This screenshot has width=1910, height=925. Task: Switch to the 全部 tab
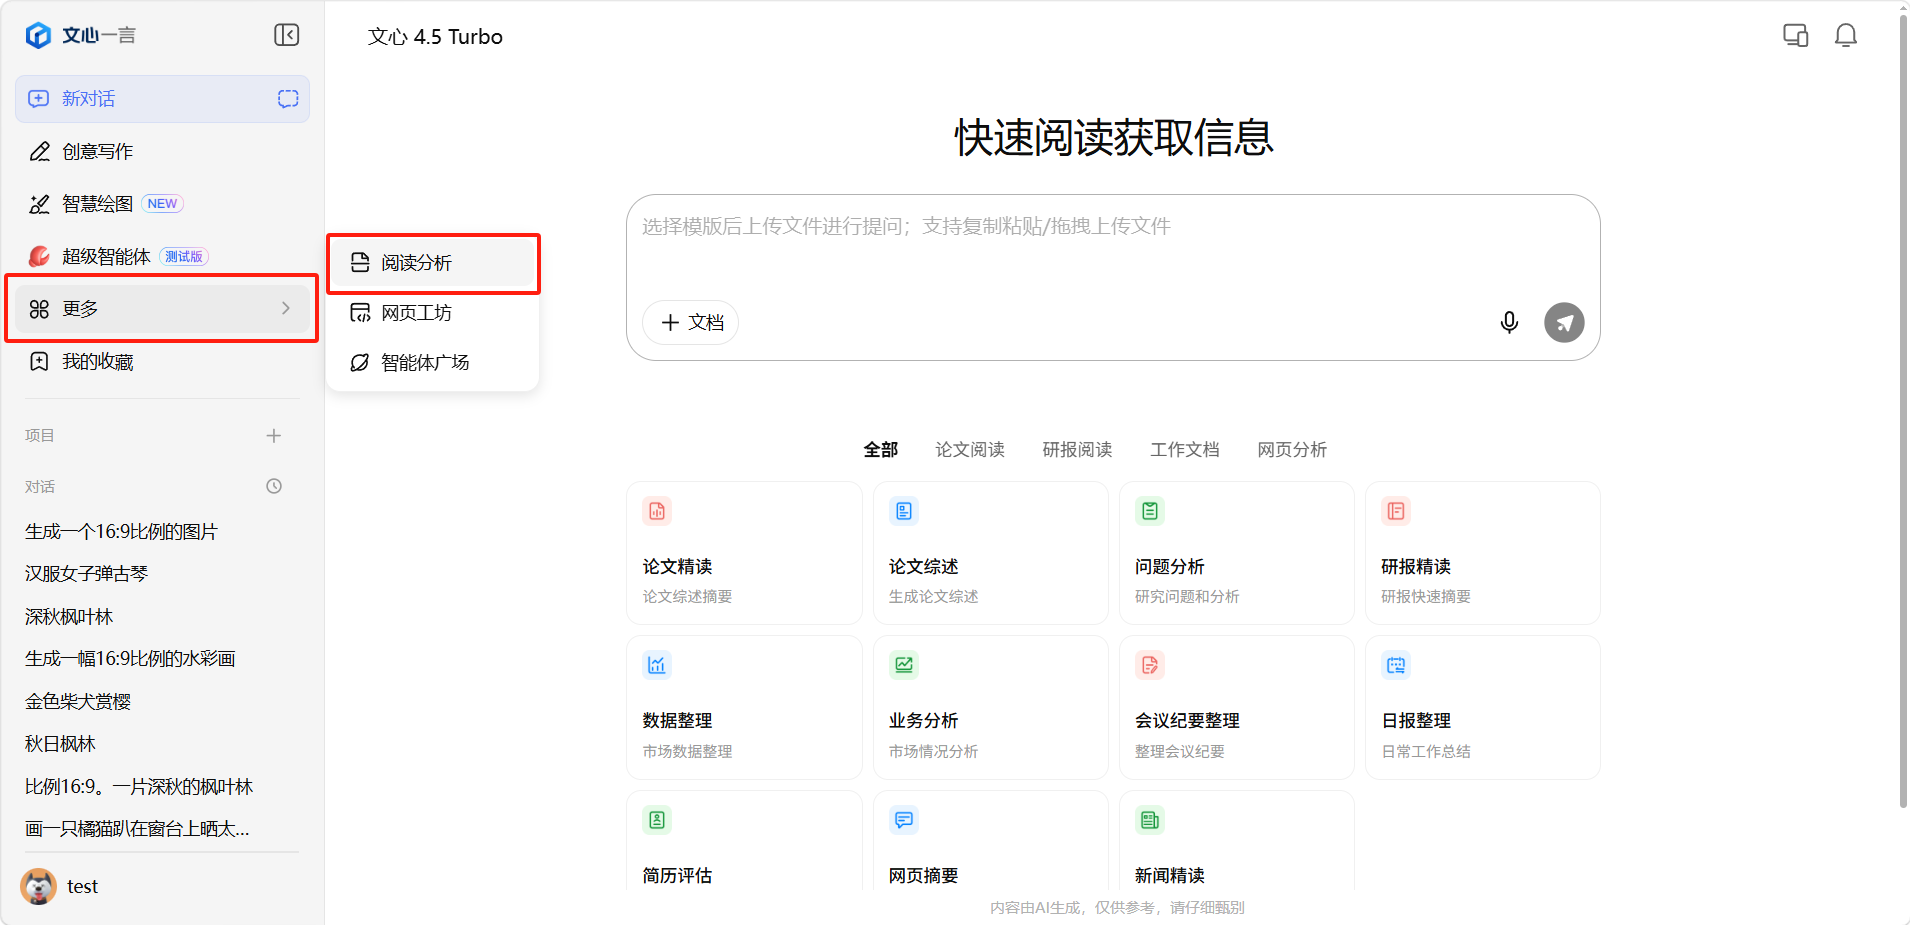tap(881, 450)
